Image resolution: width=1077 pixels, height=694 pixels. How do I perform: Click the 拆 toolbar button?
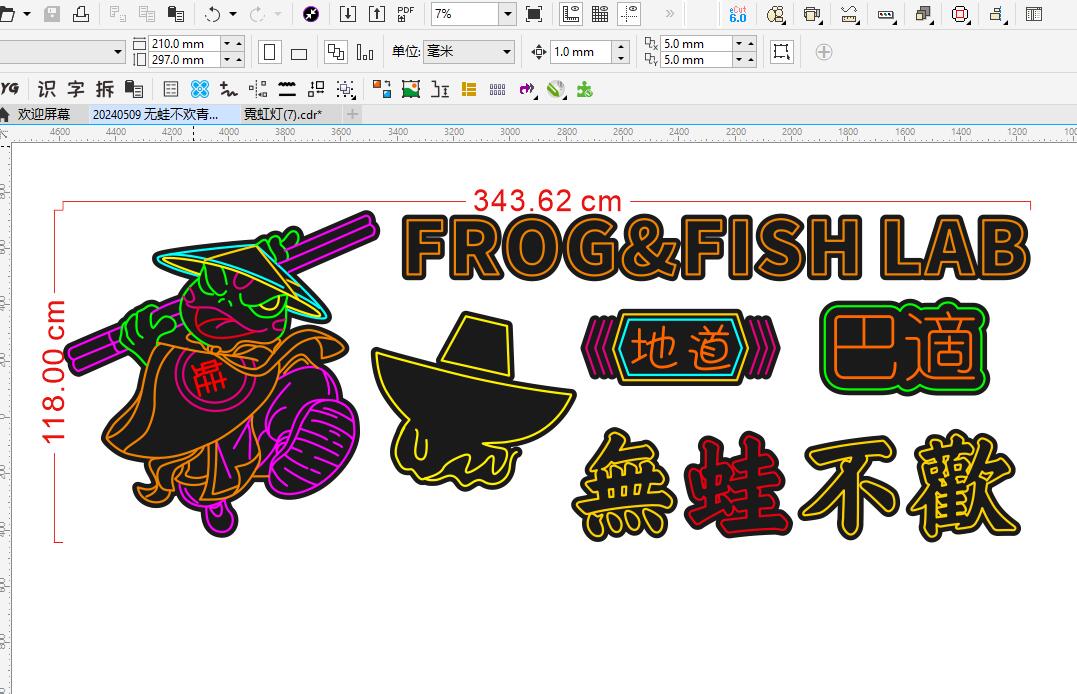(104, 89)
